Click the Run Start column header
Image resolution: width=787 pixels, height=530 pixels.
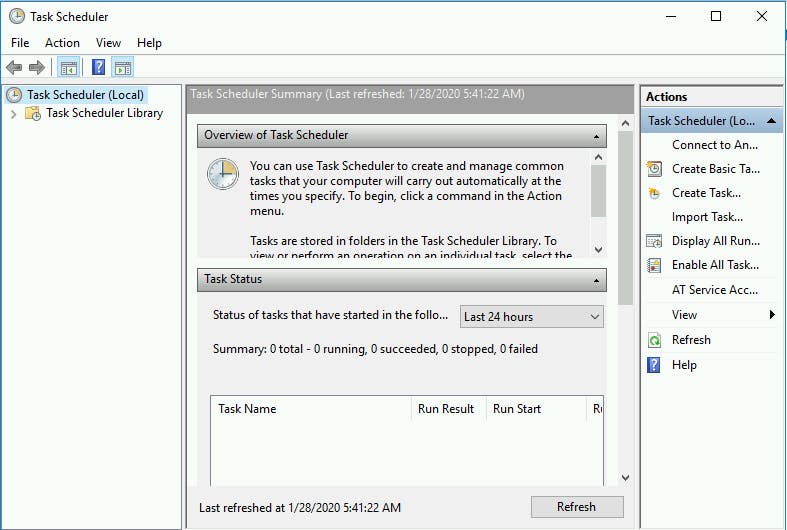click(x=536, y=409)
